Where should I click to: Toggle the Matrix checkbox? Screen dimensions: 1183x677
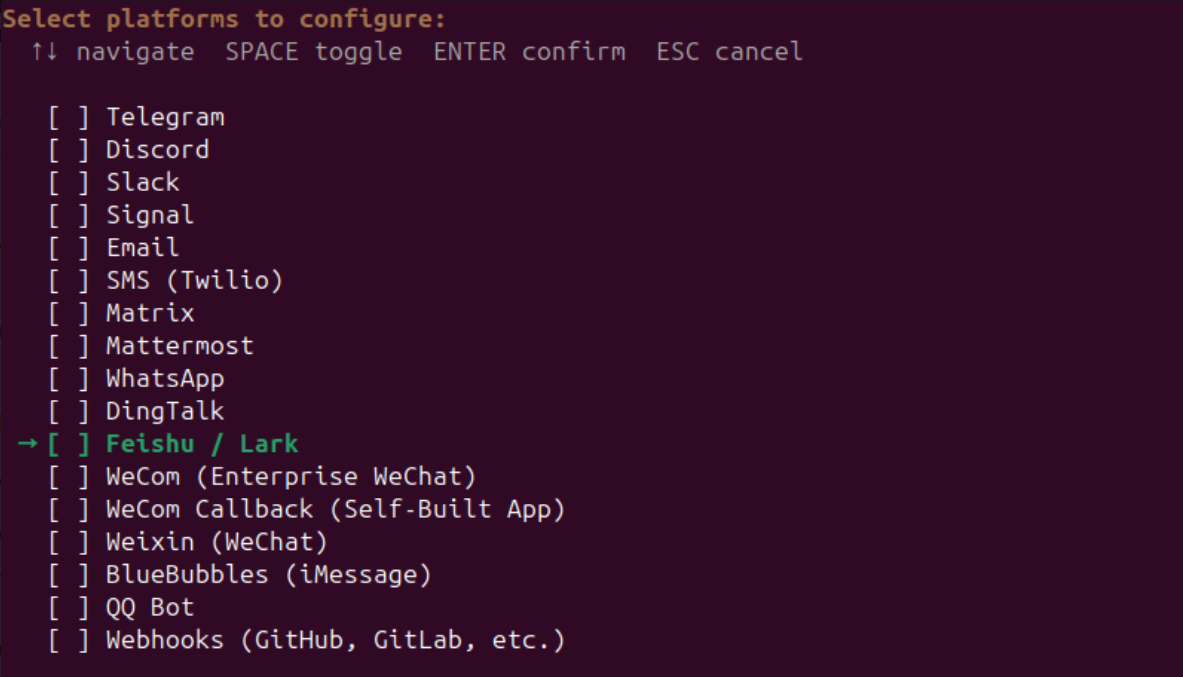[x=69, y=314]
